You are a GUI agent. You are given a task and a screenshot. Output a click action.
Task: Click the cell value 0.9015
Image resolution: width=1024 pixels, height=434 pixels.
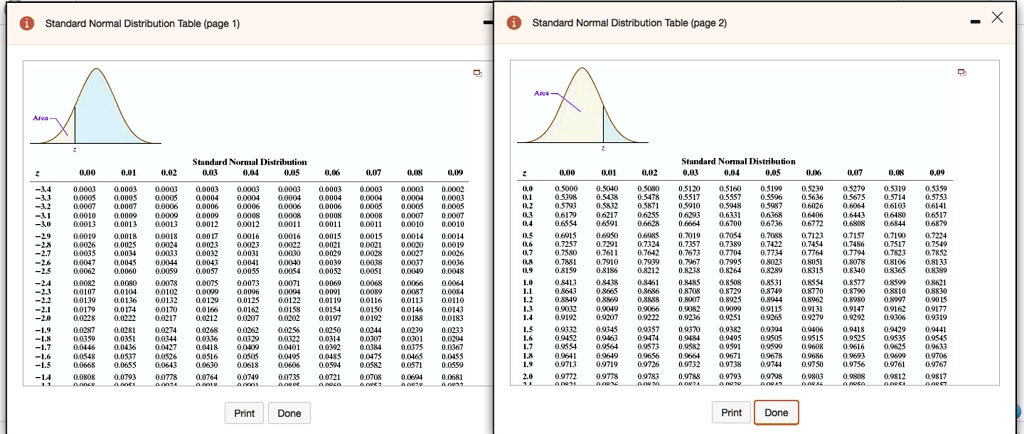[936, 298]
